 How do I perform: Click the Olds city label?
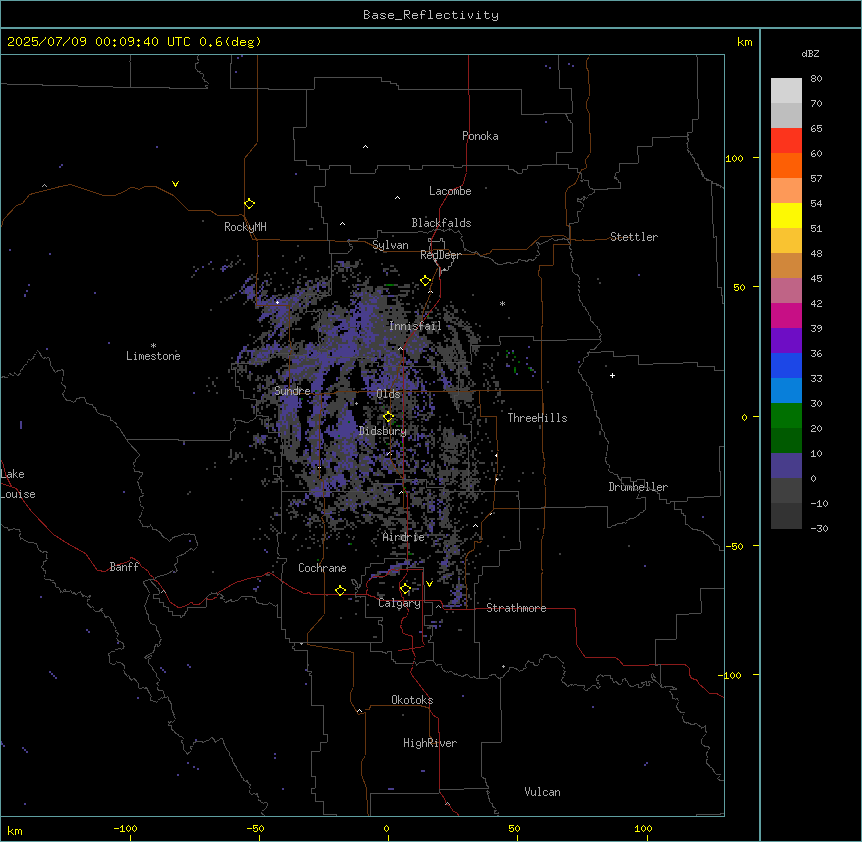388,394
